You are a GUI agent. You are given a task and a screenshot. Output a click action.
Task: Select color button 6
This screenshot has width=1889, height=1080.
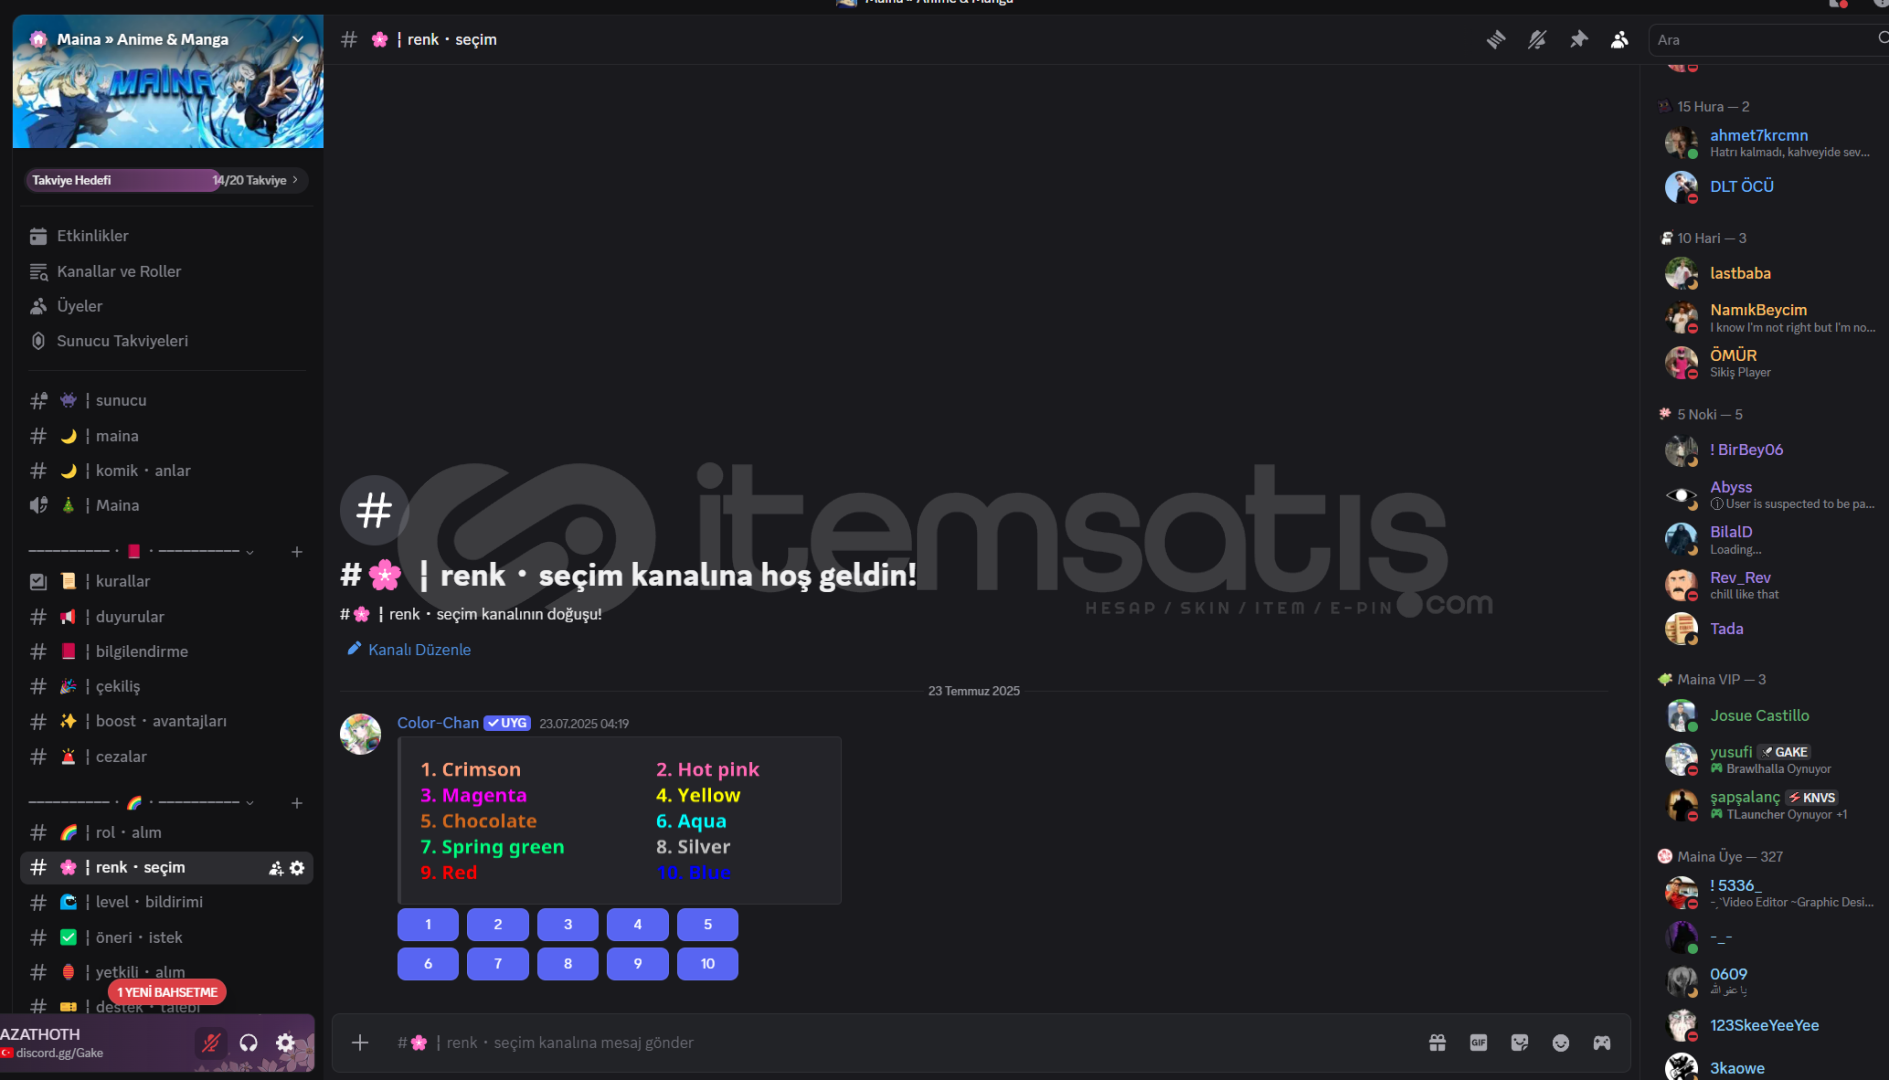[x=428, y=964]
